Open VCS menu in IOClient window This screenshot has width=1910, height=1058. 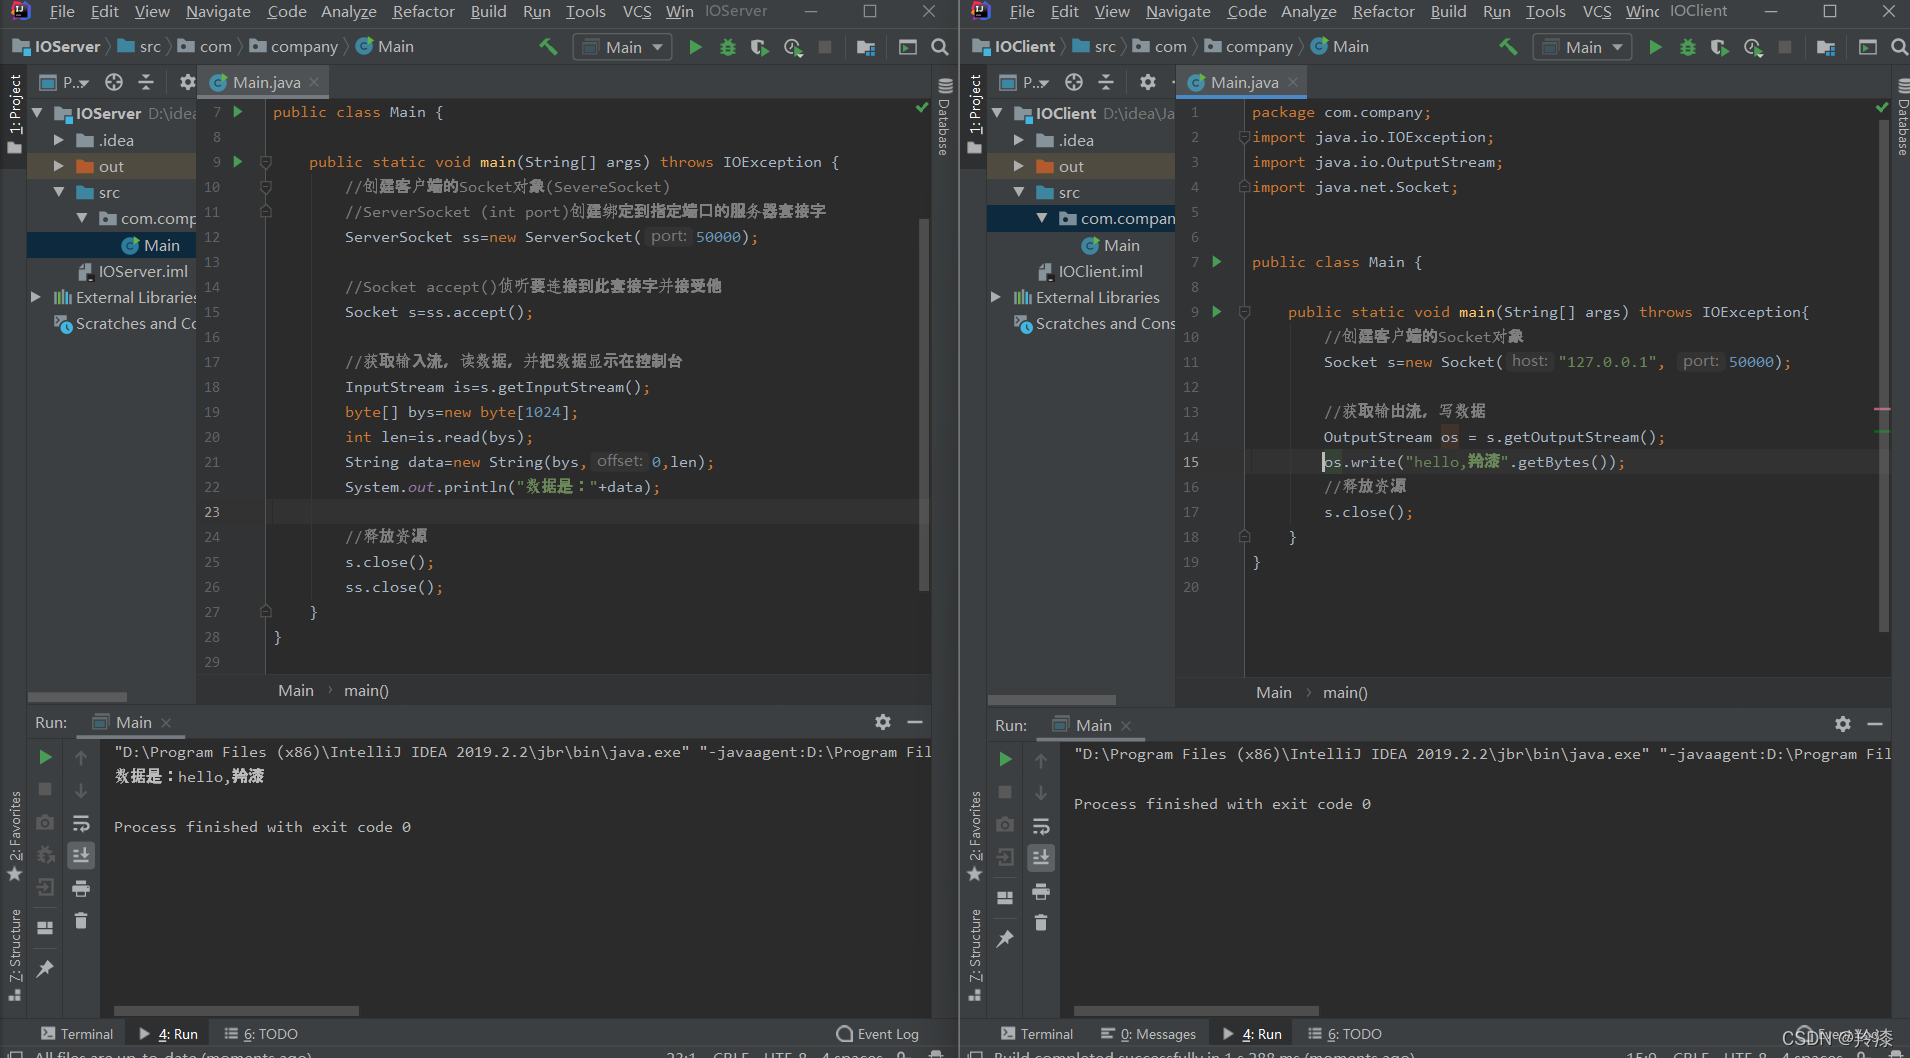click(x=1596, y=12)
